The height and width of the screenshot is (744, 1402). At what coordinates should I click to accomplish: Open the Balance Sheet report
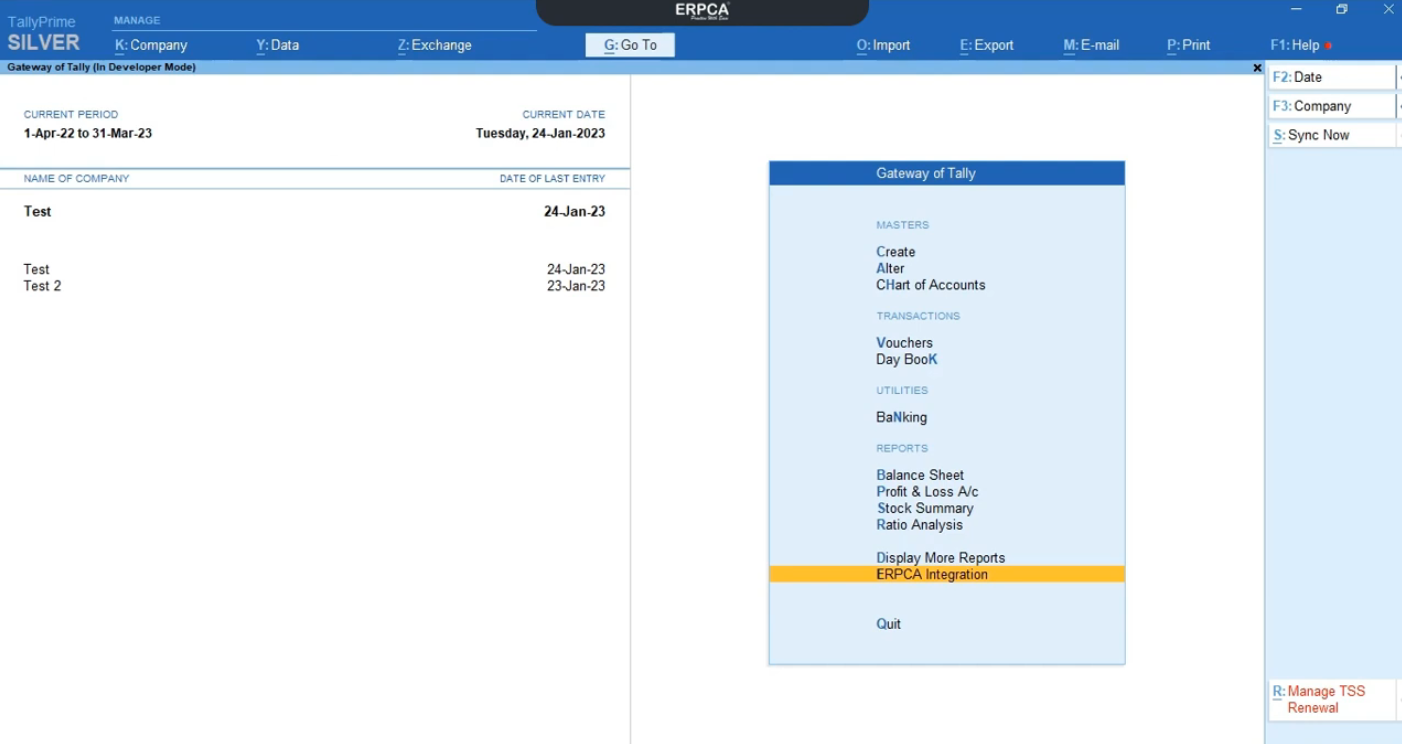pyautogui.click(x=920, y=475)
